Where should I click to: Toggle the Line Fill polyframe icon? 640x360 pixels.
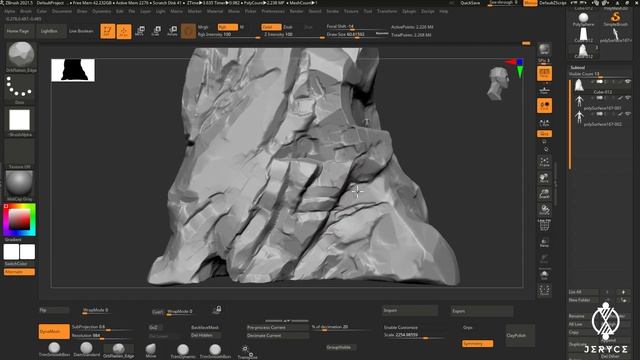click(544, 226)
